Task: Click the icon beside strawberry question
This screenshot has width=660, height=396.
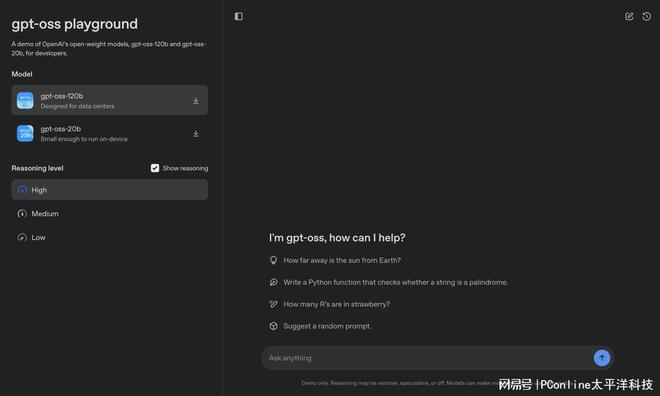Action: [x=274, y=304]
